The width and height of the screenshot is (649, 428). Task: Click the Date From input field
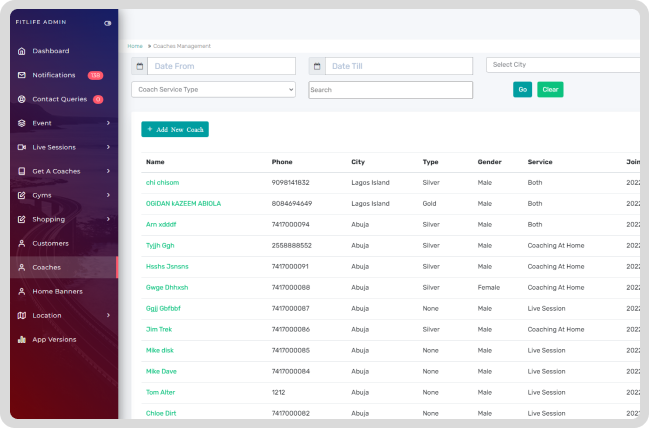[x=221, y=66]
